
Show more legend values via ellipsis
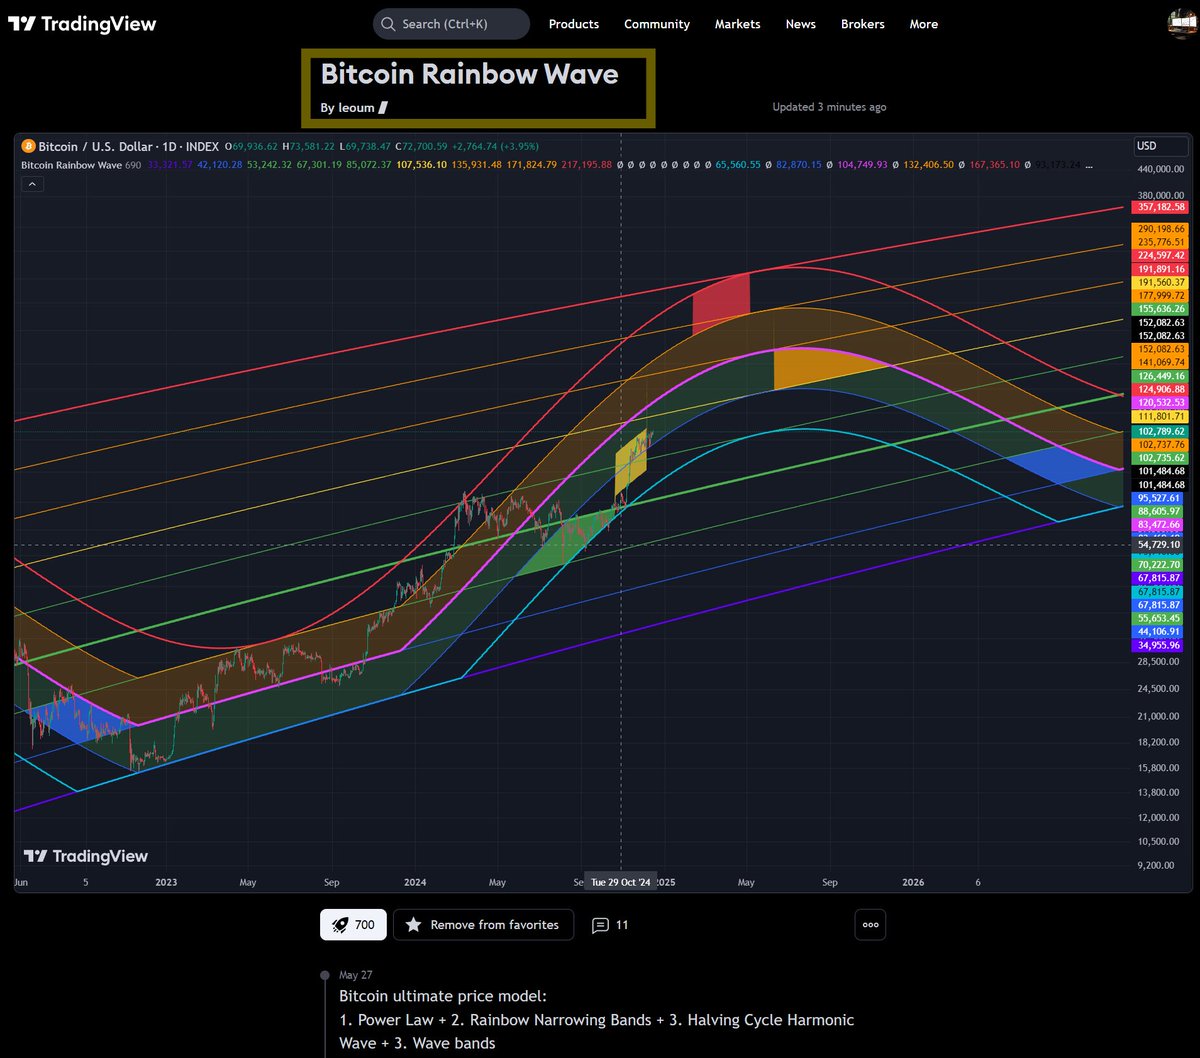tap(1089, 164)
